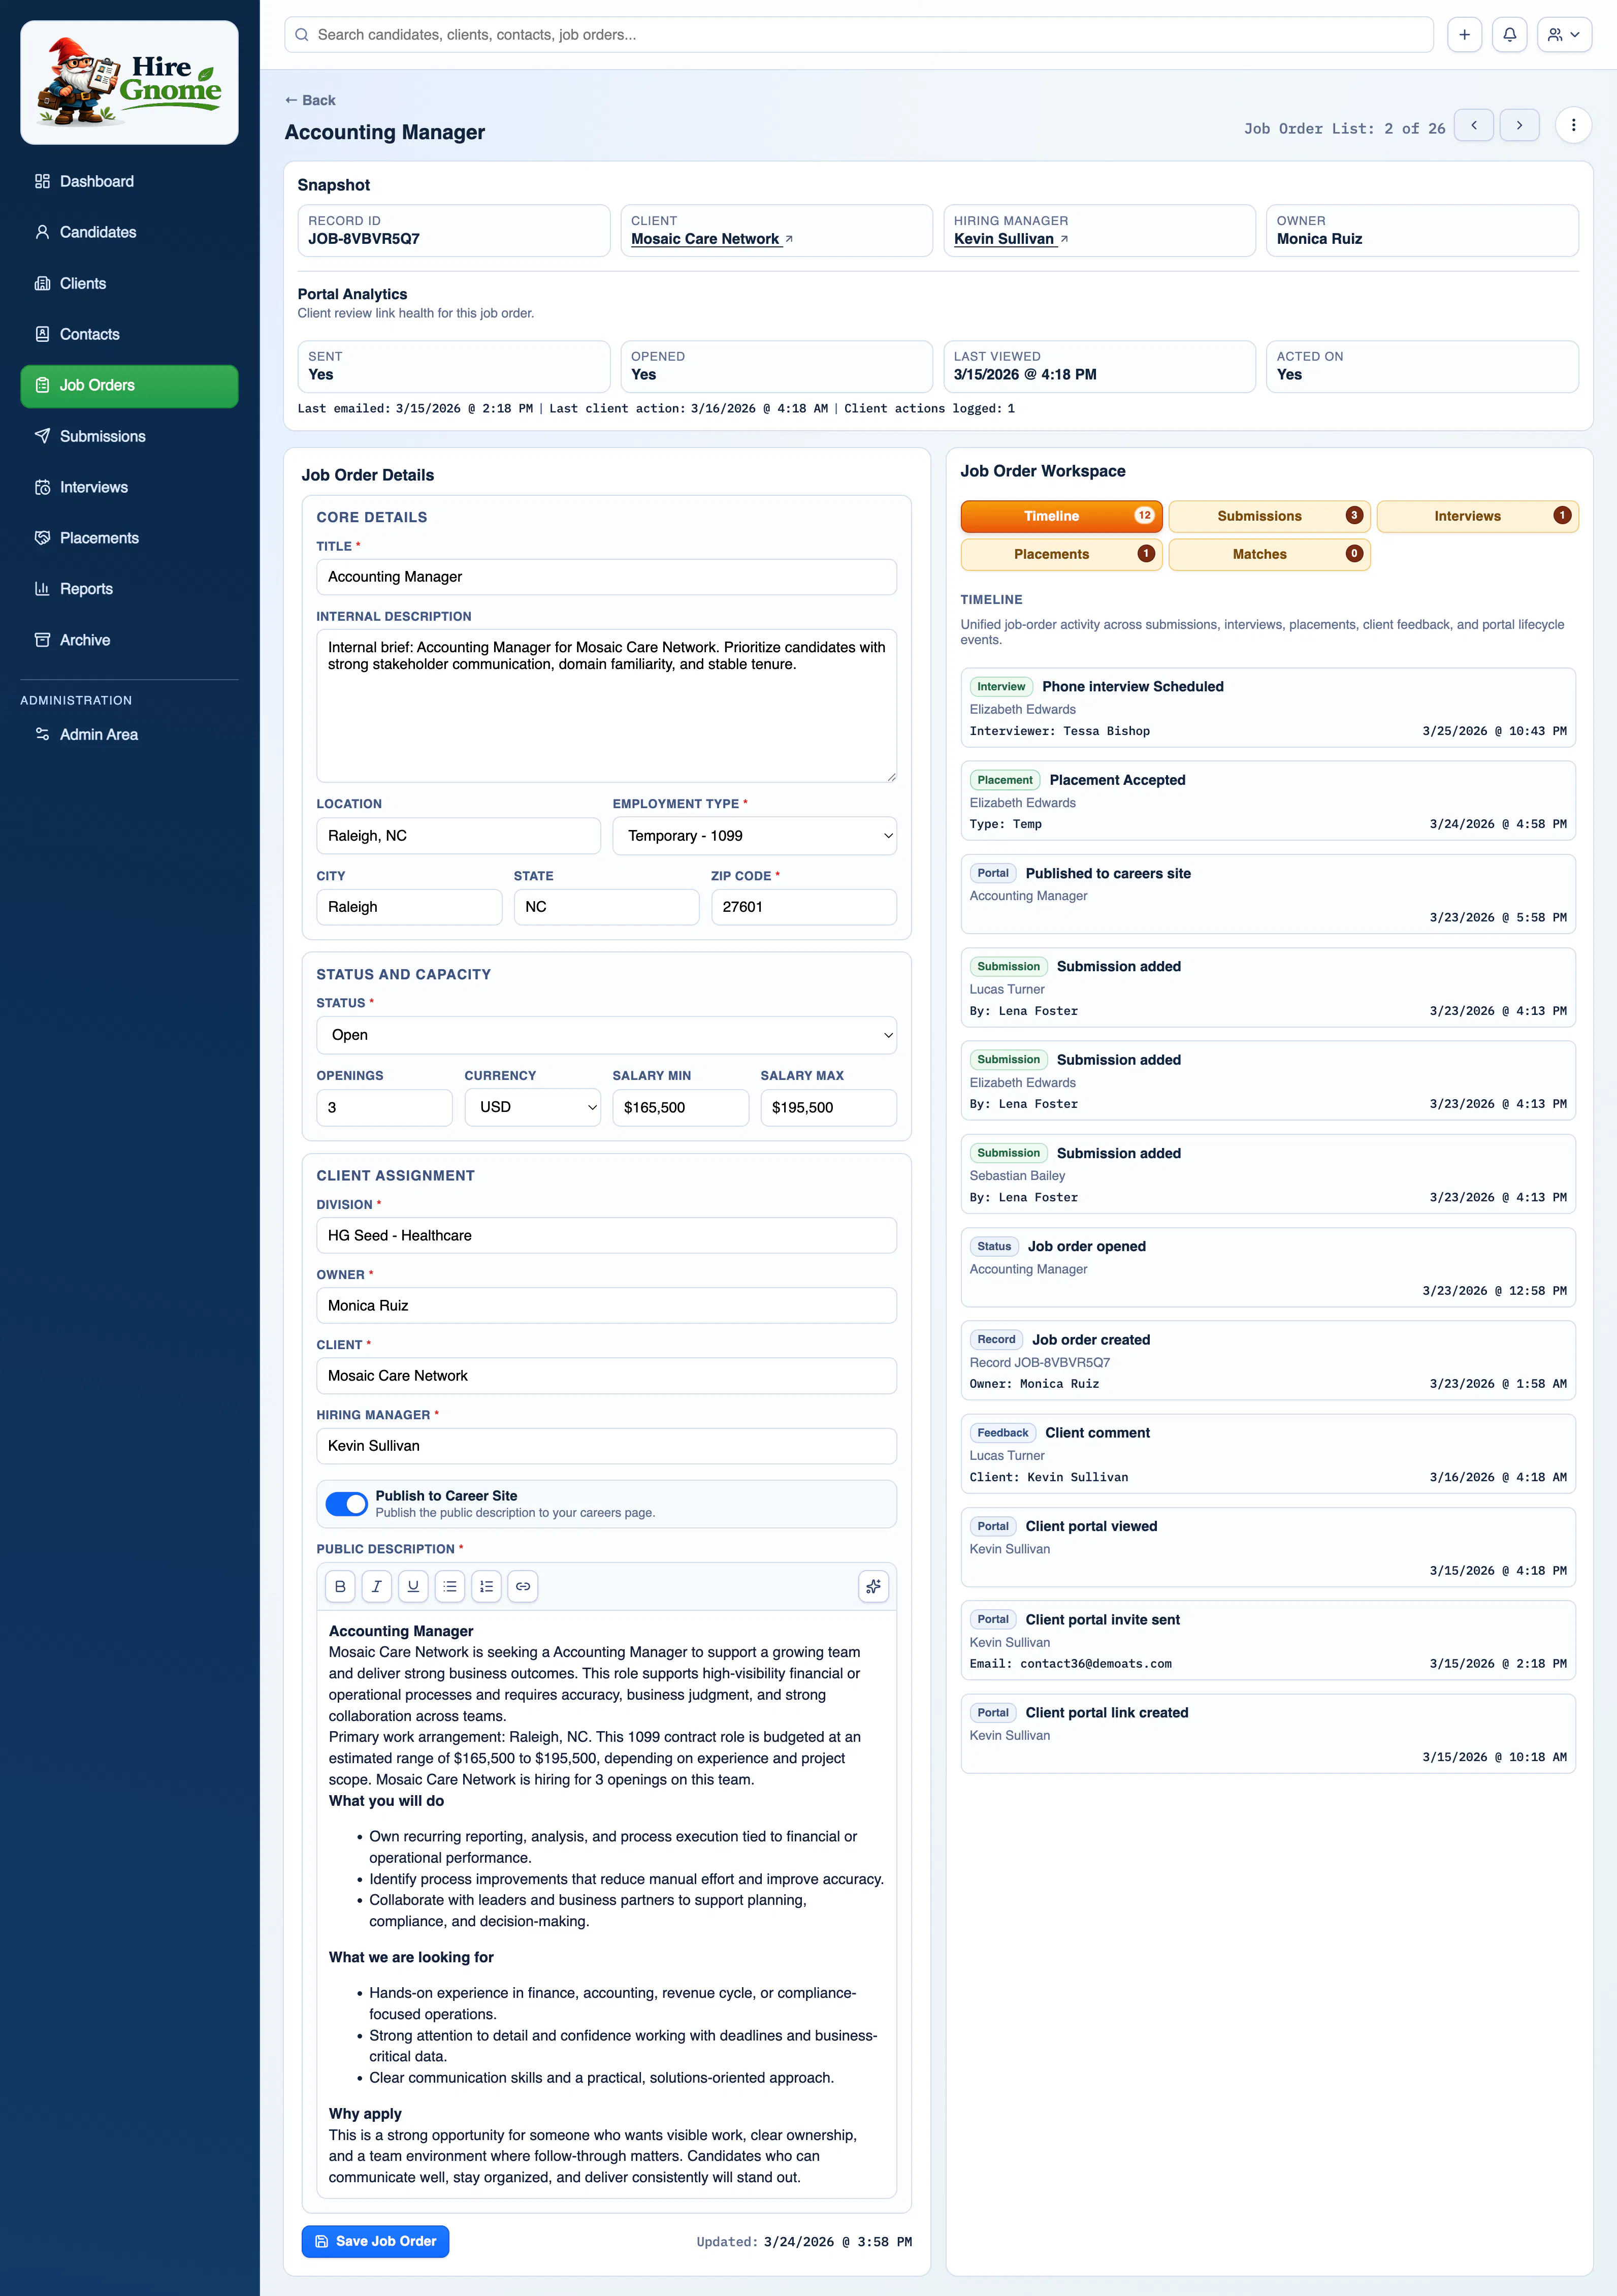Select the Placements workspace tab
Screen dimensions: 1617x2296
click(1061, 554)
